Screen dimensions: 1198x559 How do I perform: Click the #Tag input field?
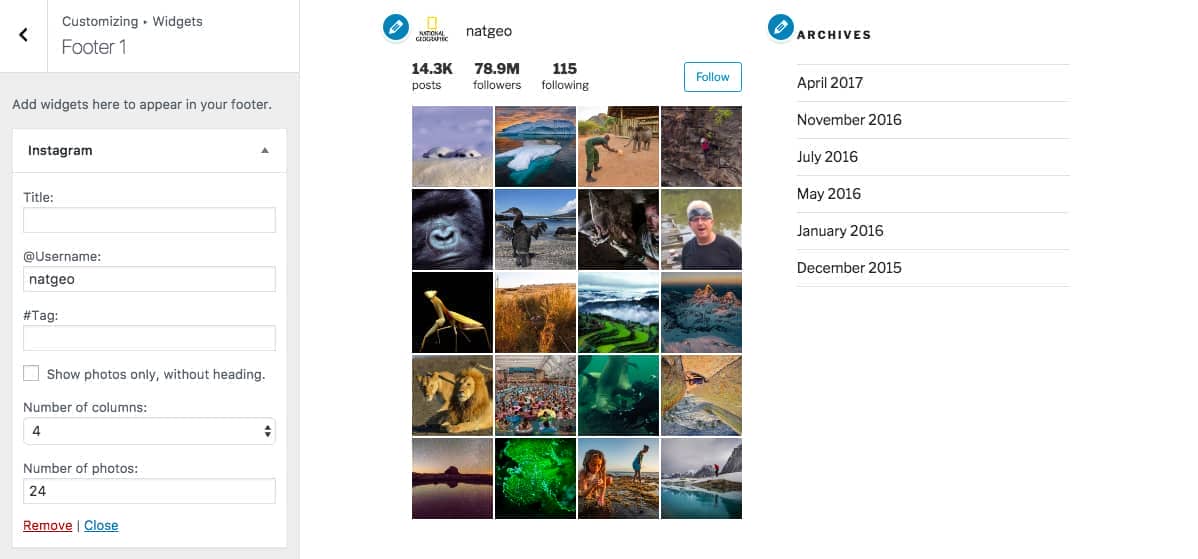[x=149, y=338]
